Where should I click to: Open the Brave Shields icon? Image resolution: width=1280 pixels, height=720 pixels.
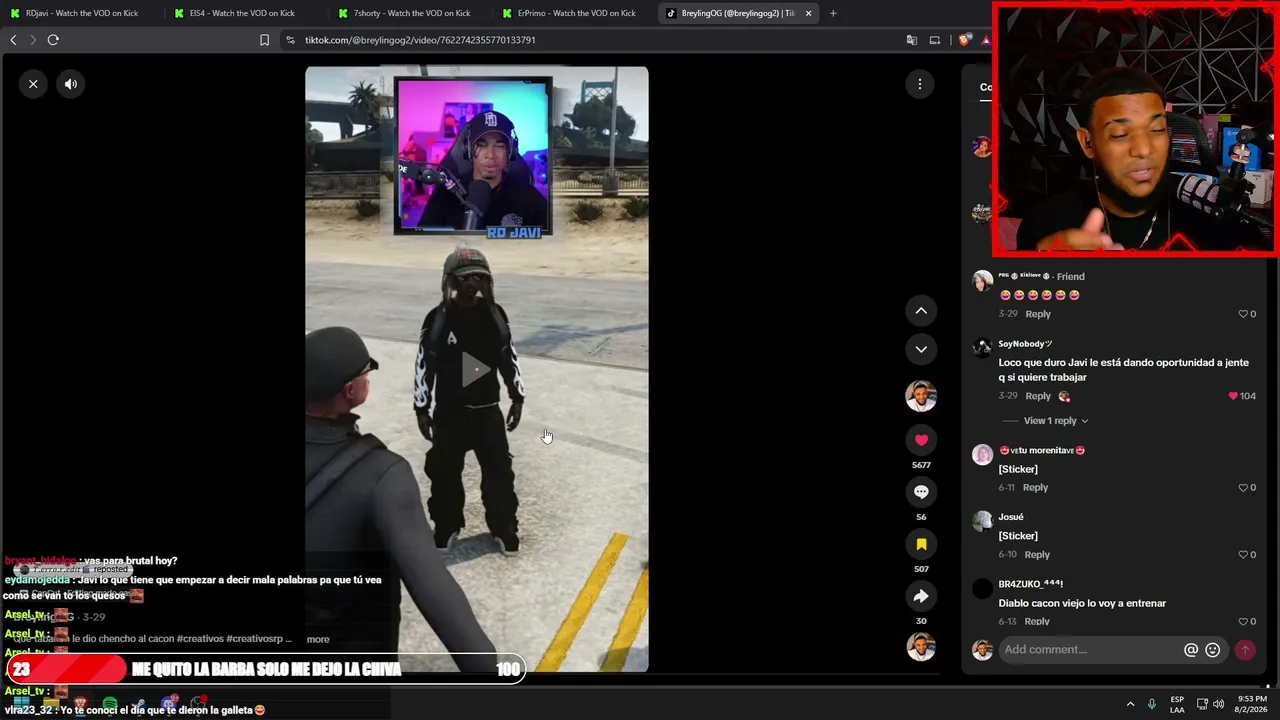click(x=964, y=40)
